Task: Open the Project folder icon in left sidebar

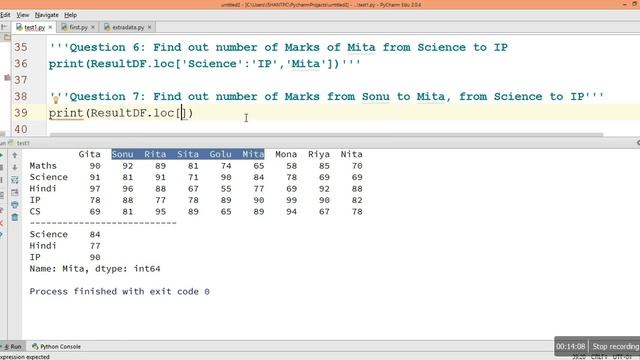Action: (7, 38)
